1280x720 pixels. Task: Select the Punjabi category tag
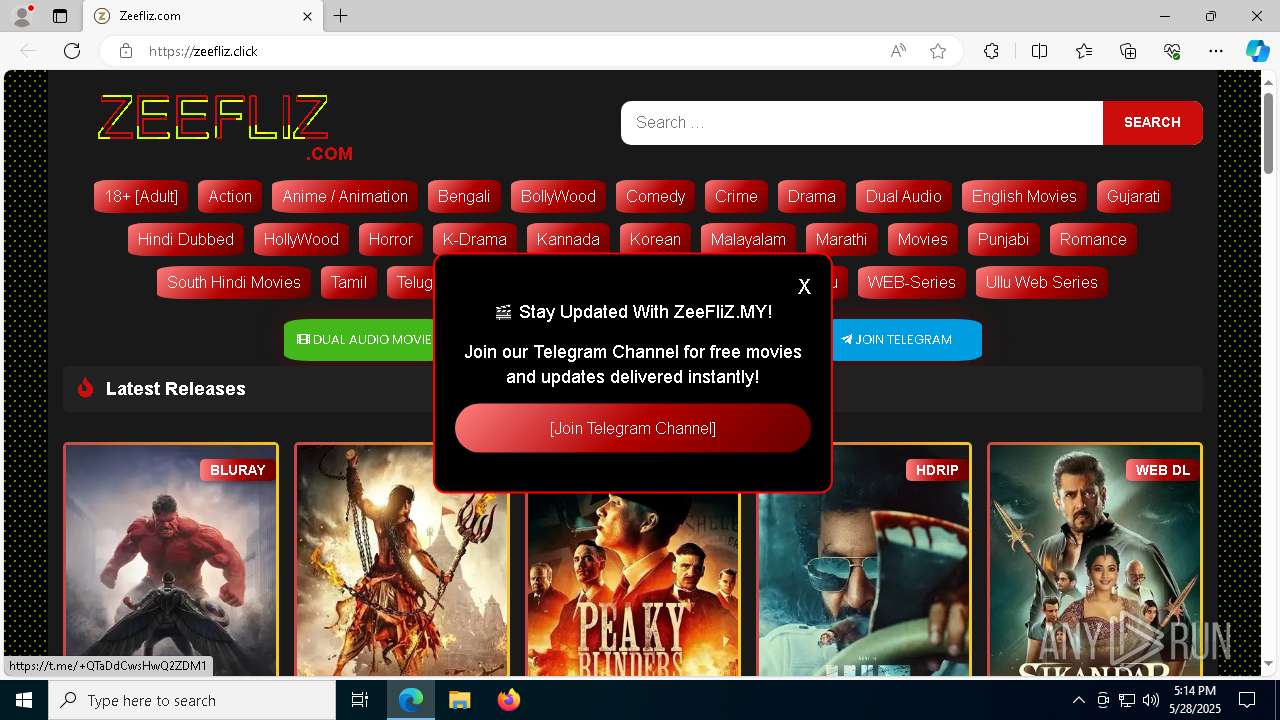[x=1003, y=239]
